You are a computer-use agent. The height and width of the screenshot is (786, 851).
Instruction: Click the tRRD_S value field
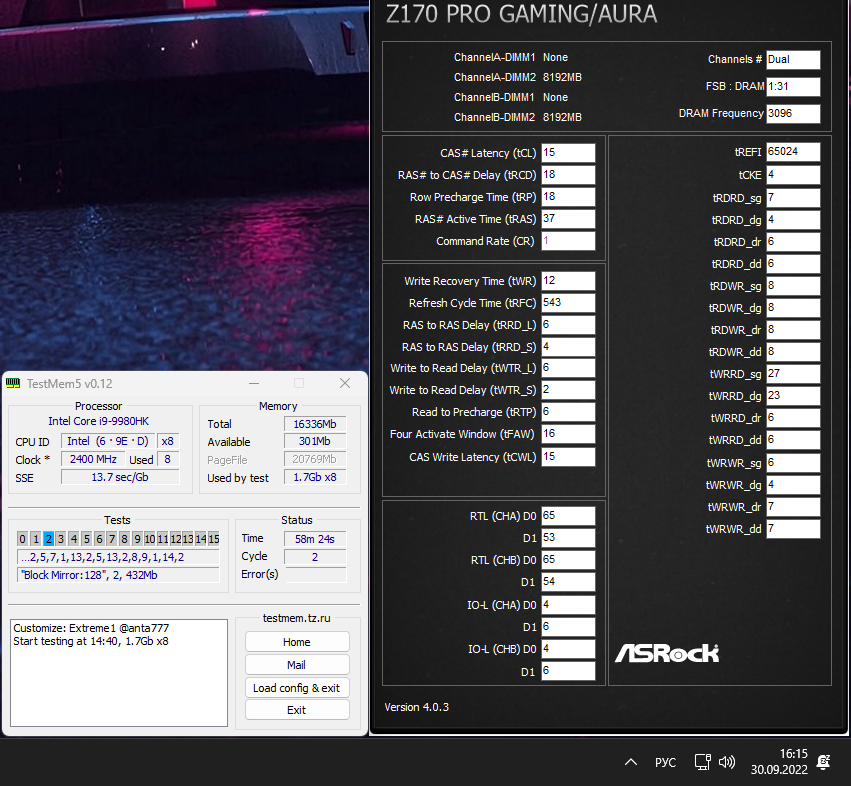click(x=568, y=347)
